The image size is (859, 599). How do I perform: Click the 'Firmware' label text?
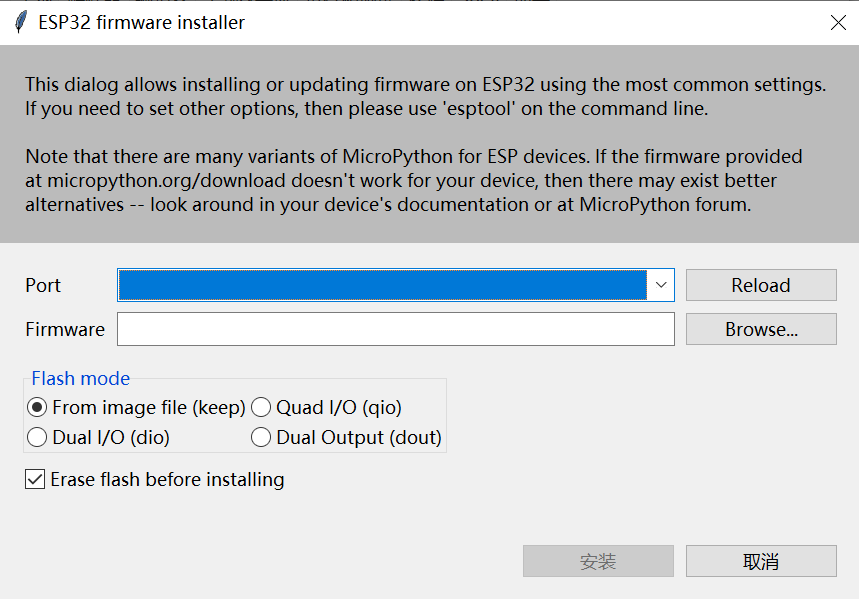(65, 329)
